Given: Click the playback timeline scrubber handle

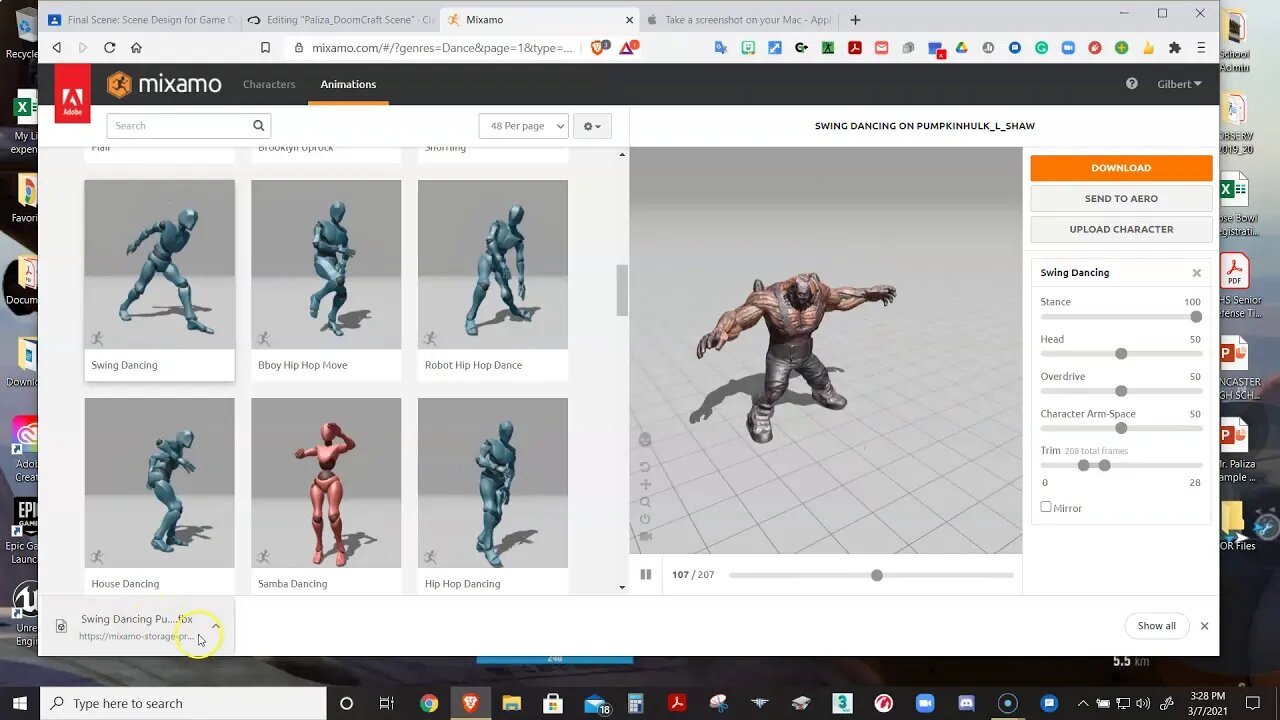Looking at the screenshot, I should click(x=877, y=575).
